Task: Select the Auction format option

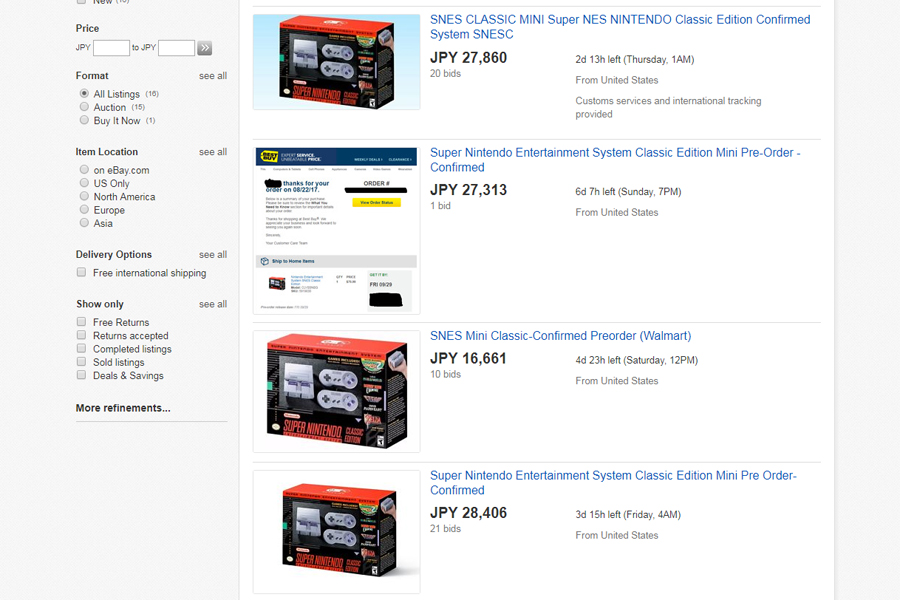Action: click(84, 107)
